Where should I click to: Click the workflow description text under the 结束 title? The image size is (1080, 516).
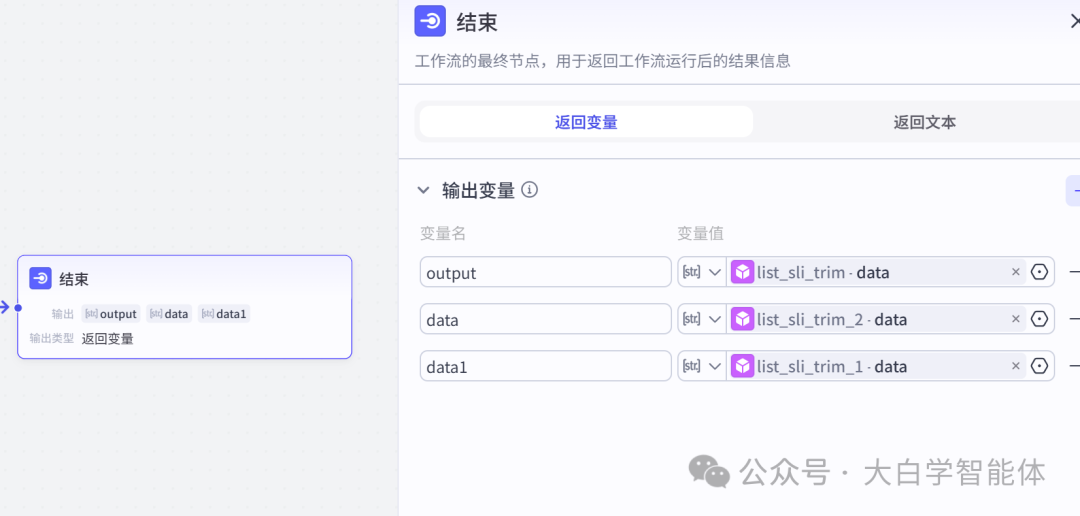602,61
